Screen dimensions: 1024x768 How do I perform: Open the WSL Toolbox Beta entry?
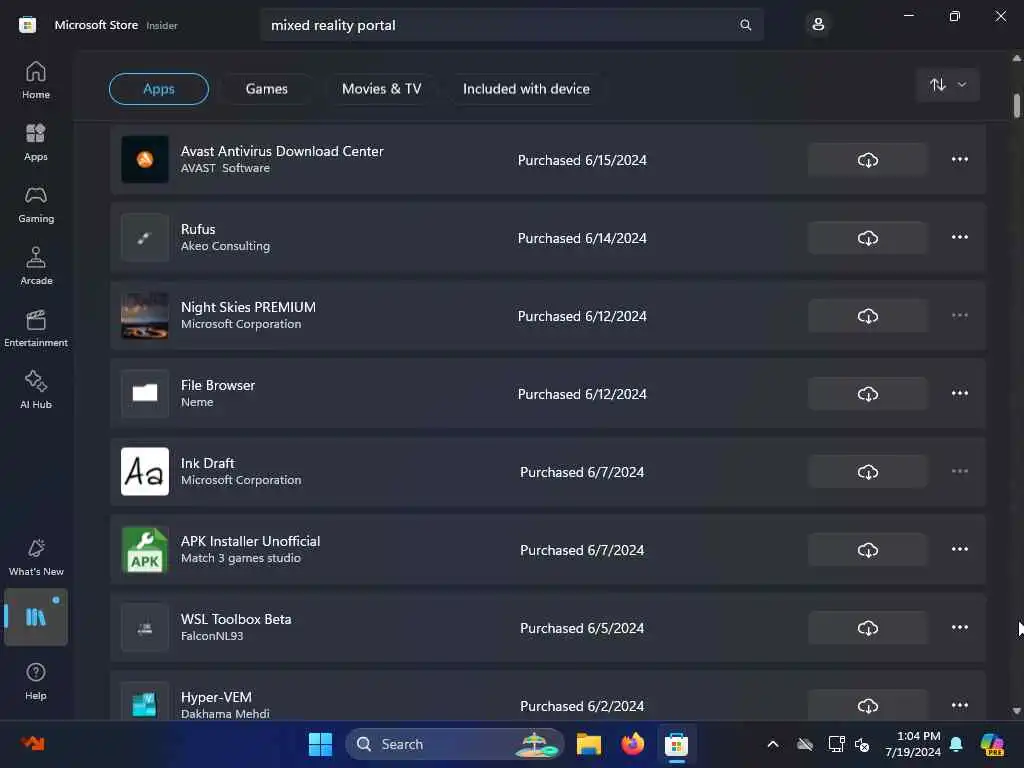tap(547, 628)
